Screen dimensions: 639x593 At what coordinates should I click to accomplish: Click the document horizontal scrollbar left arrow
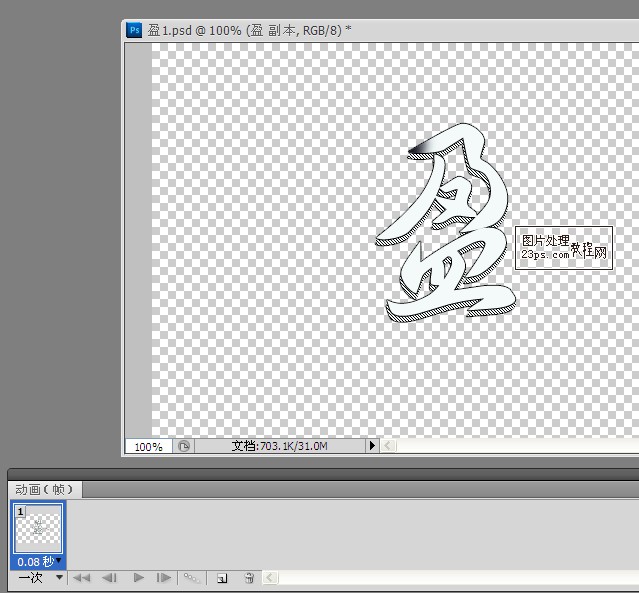tap(388, 446)
